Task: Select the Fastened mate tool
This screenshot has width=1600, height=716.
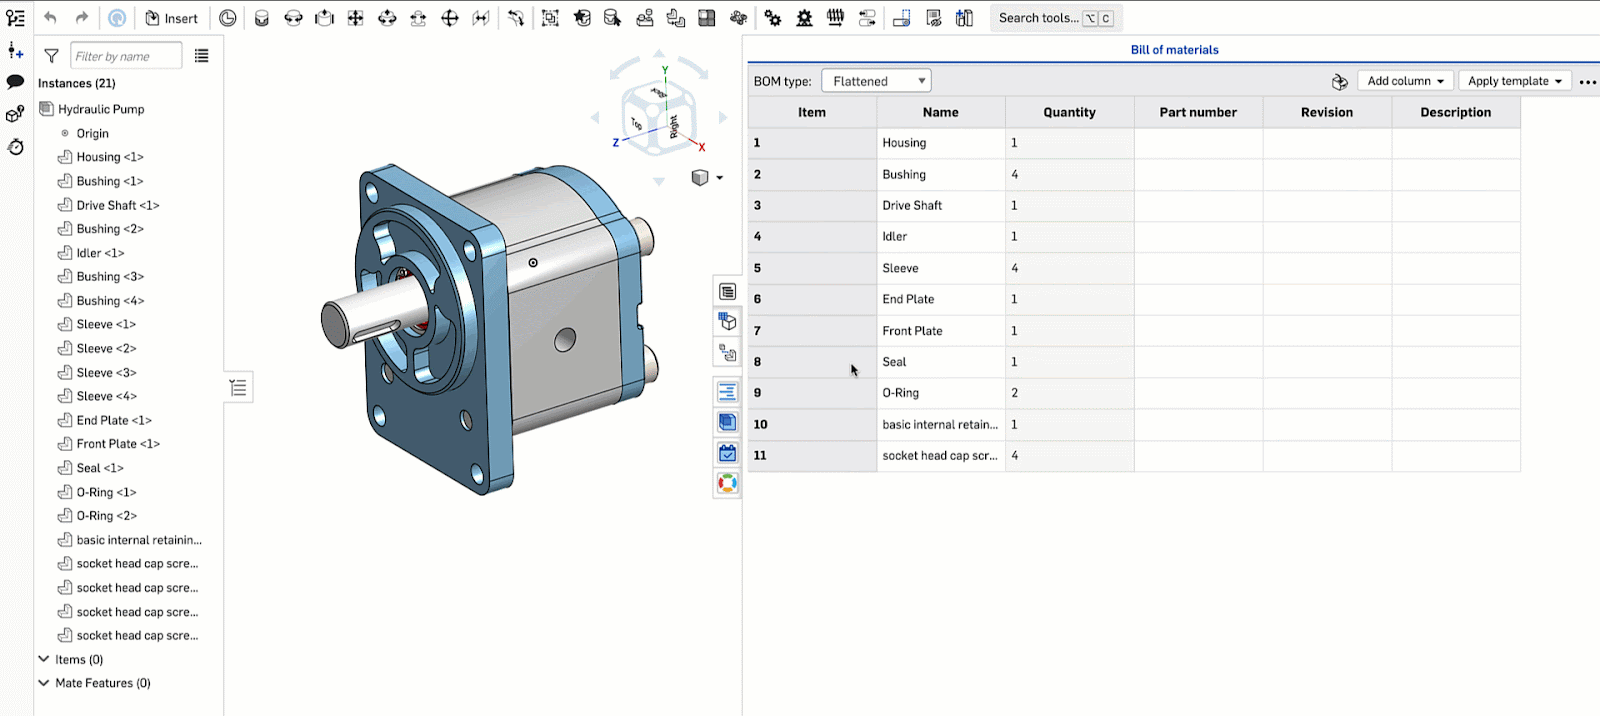Action: 261,18
